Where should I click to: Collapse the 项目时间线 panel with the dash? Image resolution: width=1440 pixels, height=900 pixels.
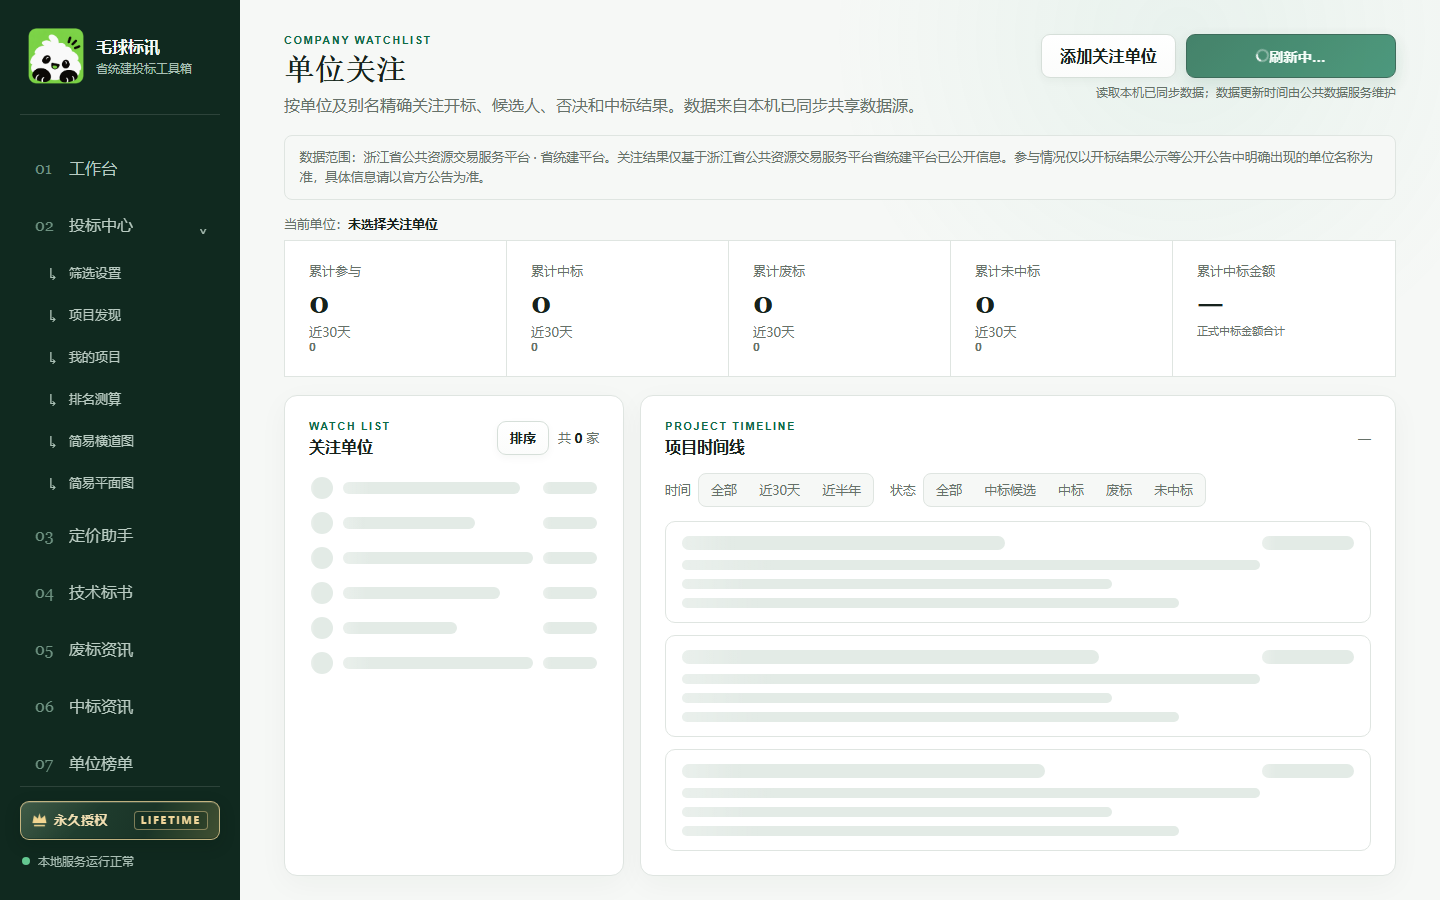(1364, 439)
